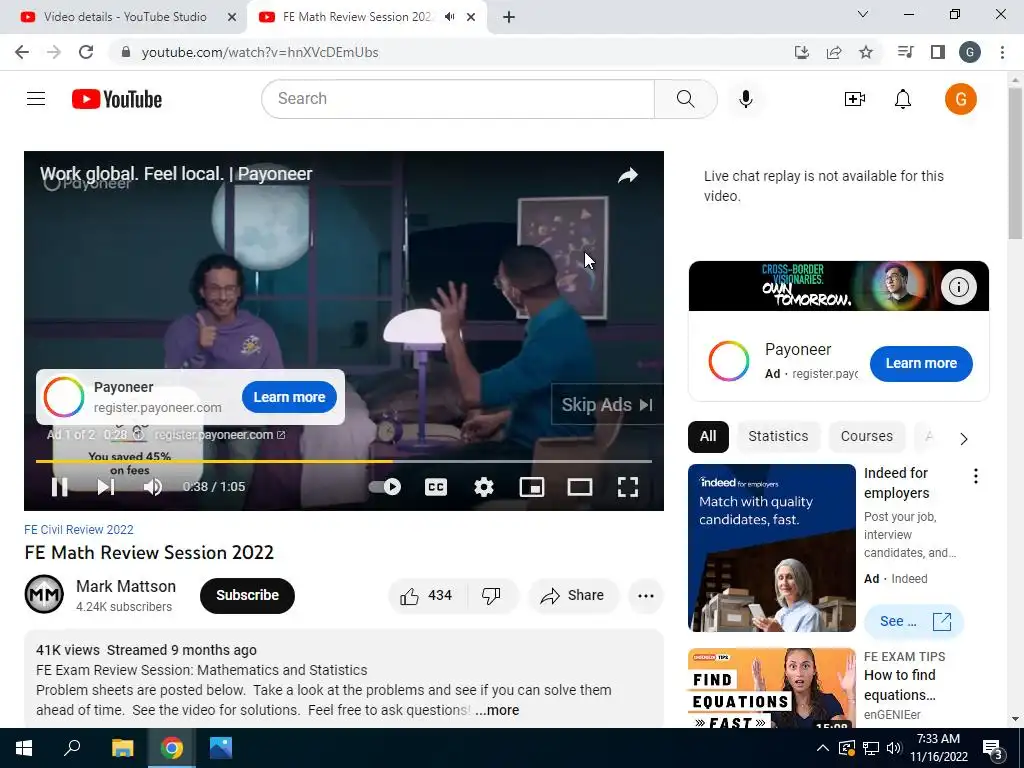Open register.payoneer.com link under overlay

point(220,434)
